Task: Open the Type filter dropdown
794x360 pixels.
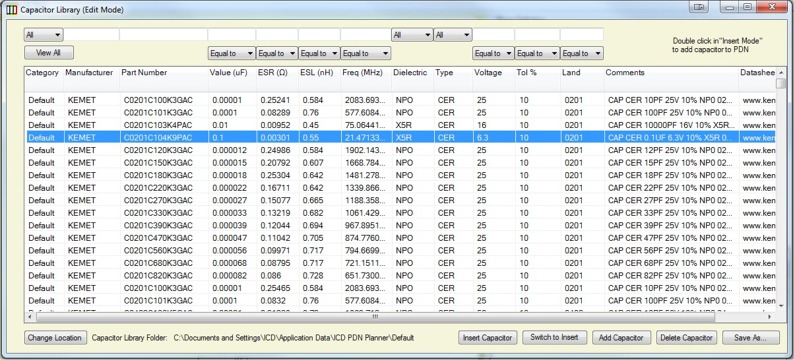Action: (453, 35)
